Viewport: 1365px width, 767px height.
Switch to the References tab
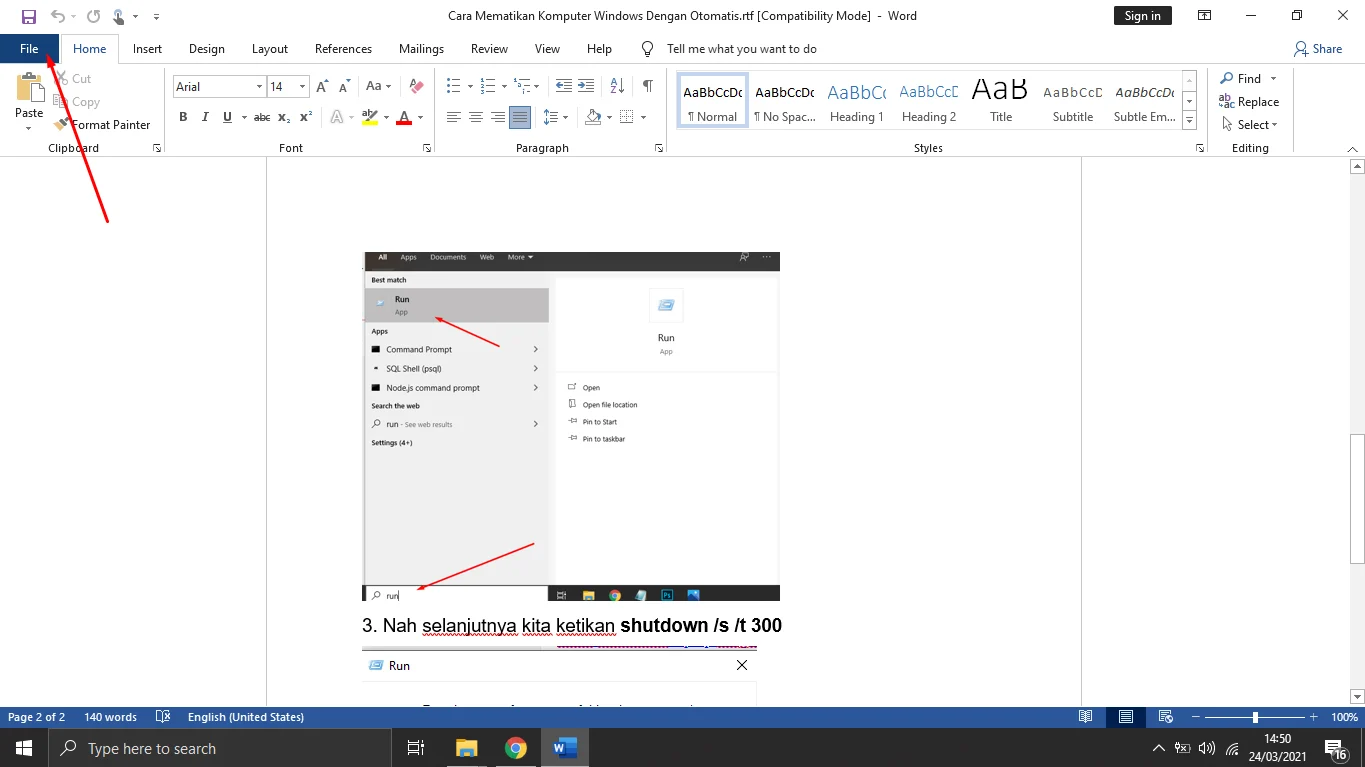[343, 49]
